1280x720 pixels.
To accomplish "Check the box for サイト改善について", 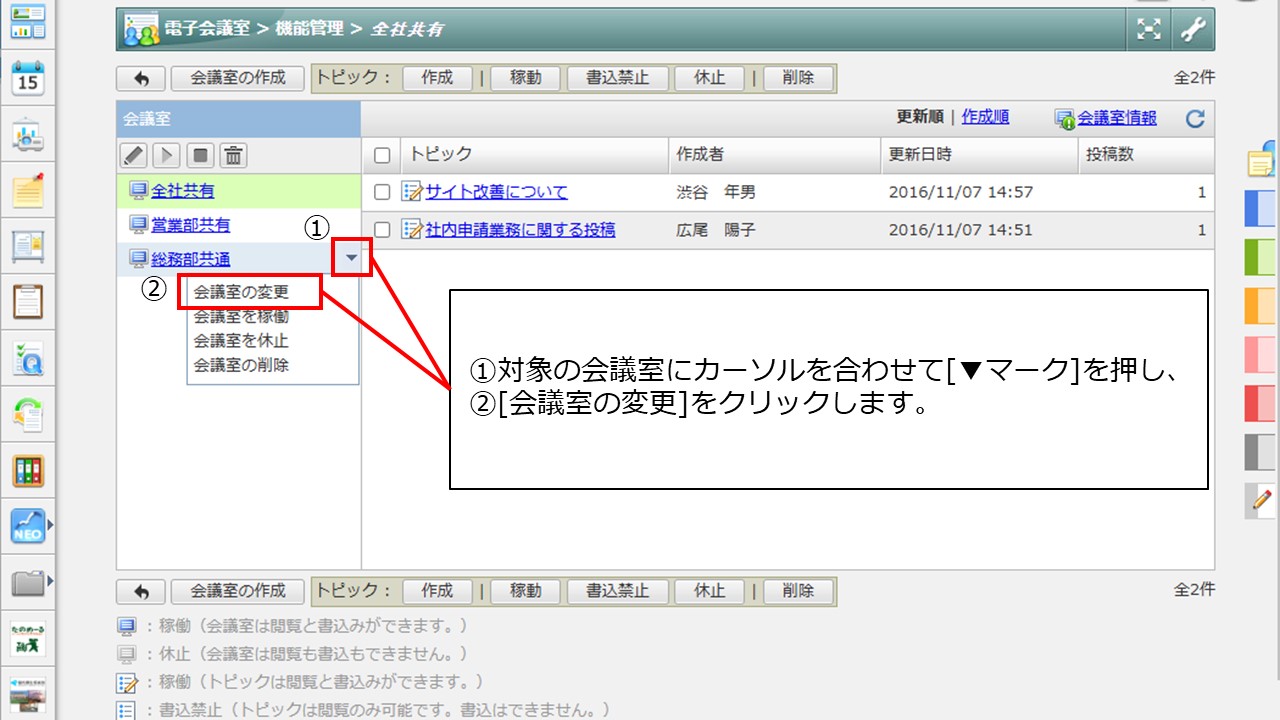I will 381,192.
